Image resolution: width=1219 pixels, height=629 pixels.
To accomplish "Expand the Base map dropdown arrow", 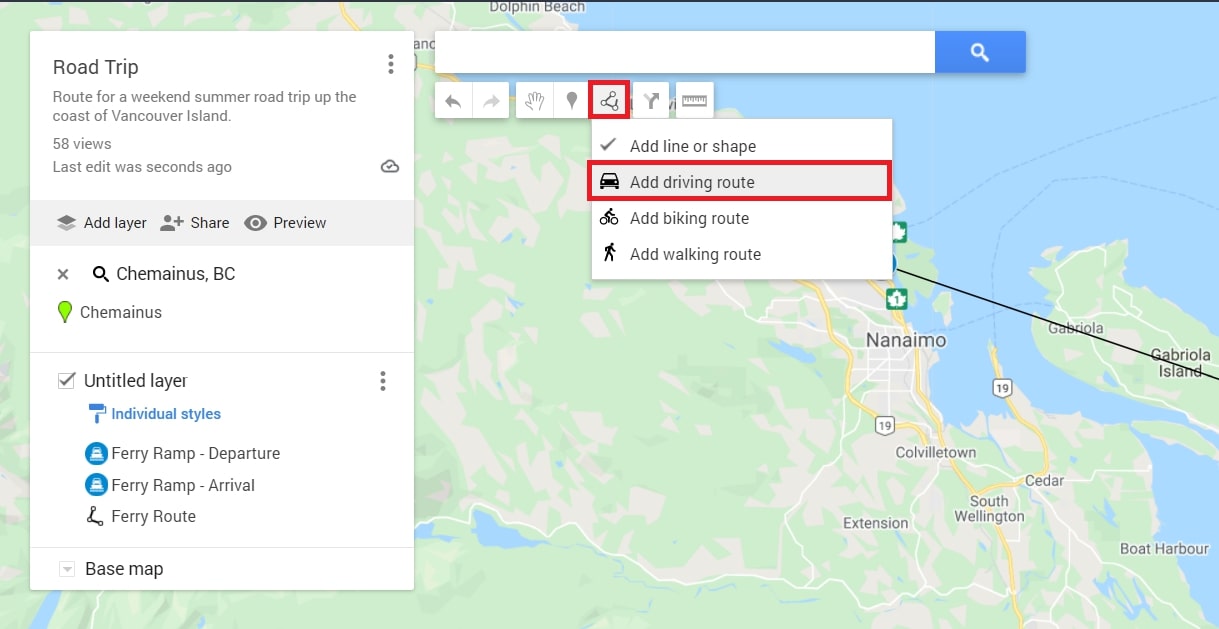I will [67, 569].
